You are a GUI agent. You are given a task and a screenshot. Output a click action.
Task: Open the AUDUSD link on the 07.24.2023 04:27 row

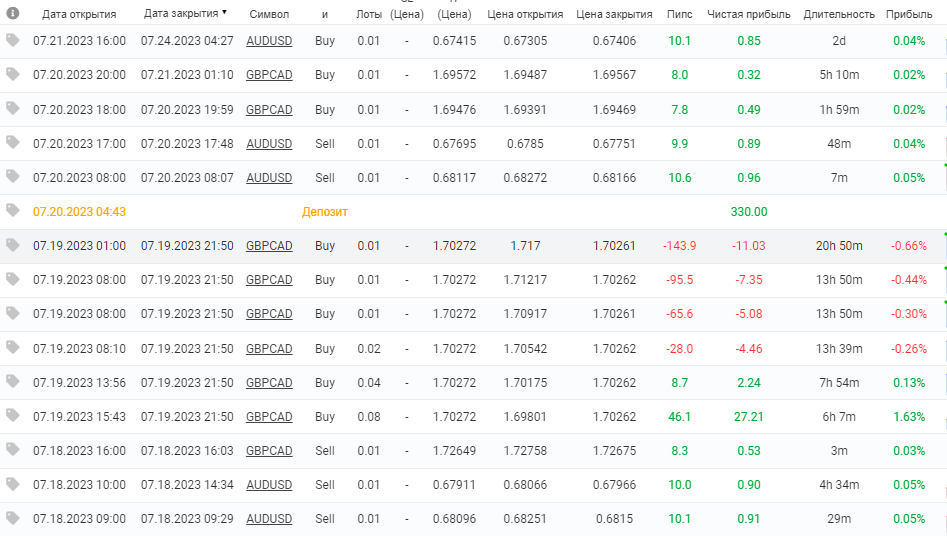(x=269, y=41)
